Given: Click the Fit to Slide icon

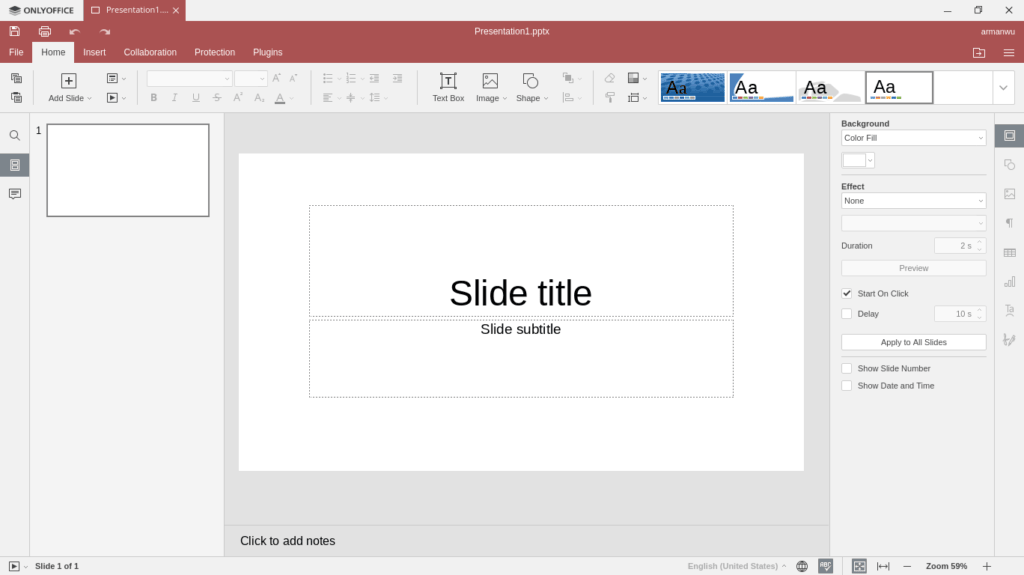Looking at the screenshot, I should [x=859, y=566].
